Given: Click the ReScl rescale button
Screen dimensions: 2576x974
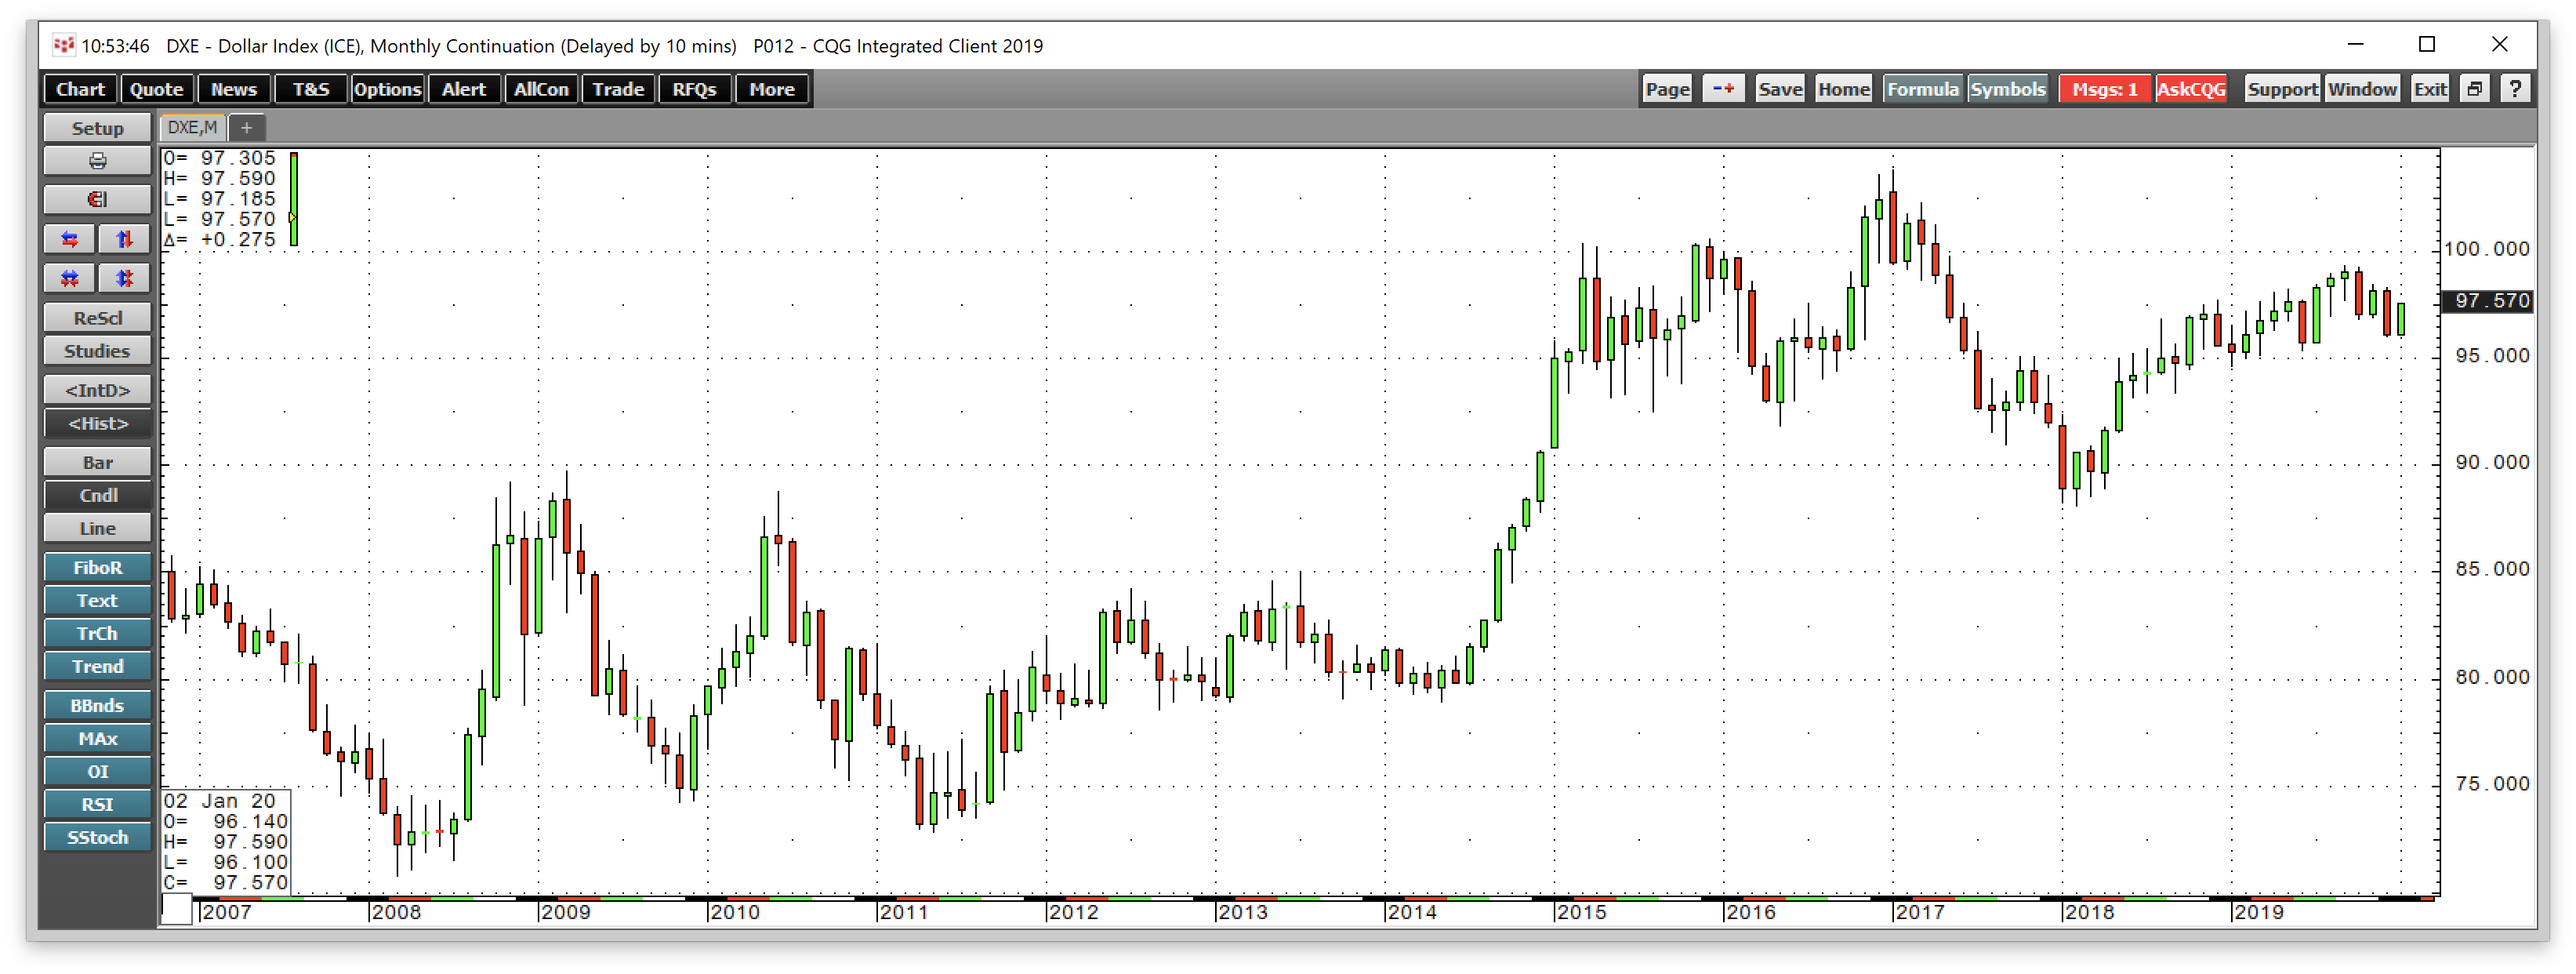Looking at the screenshot, I should [97, 318].
